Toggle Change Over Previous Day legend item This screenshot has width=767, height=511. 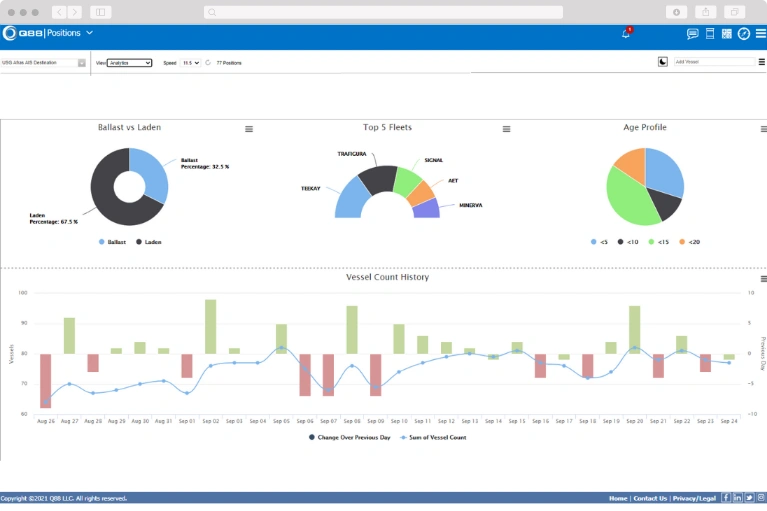tap(350, 438)
